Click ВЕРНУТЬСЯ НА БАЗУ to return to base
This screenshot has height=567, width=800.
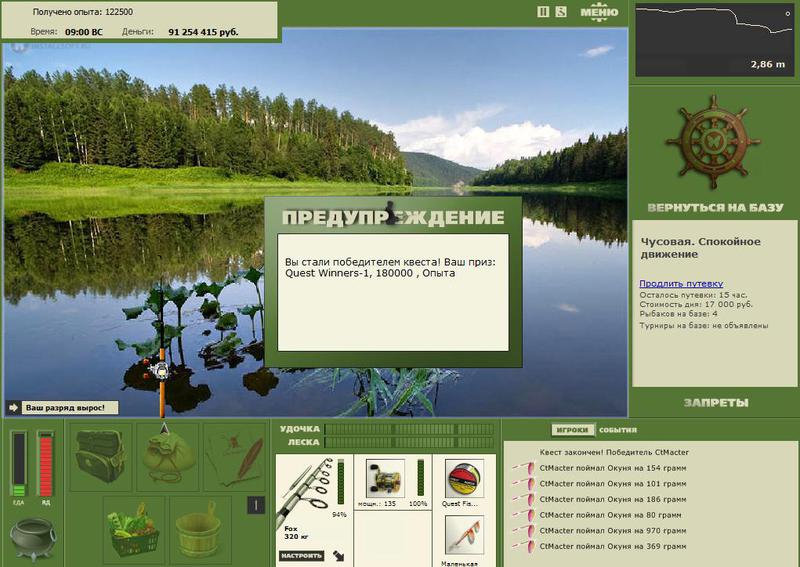click(715, 208)
